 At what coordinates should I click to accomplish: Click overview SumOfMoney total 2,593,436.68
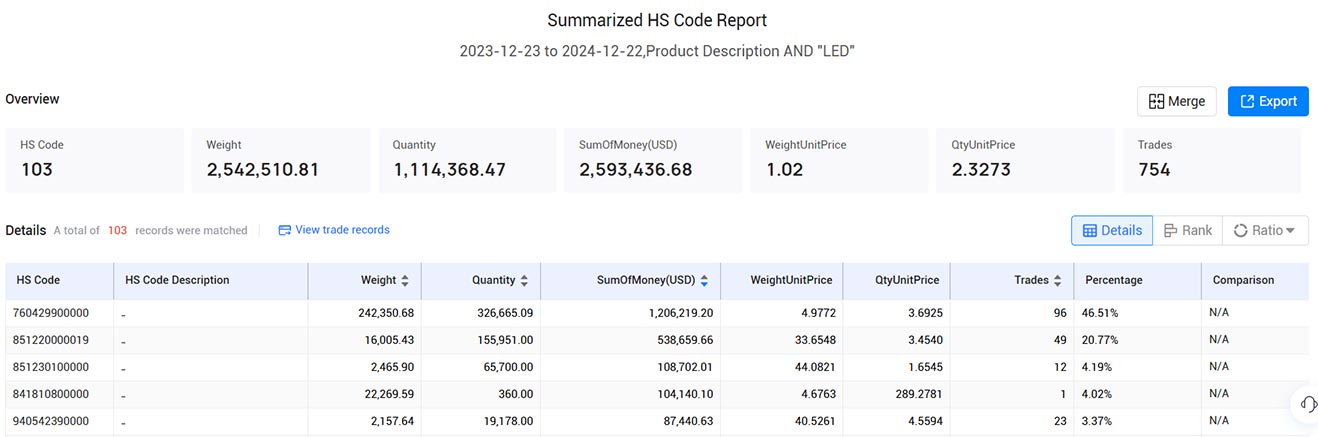click(x=636, y=170)
